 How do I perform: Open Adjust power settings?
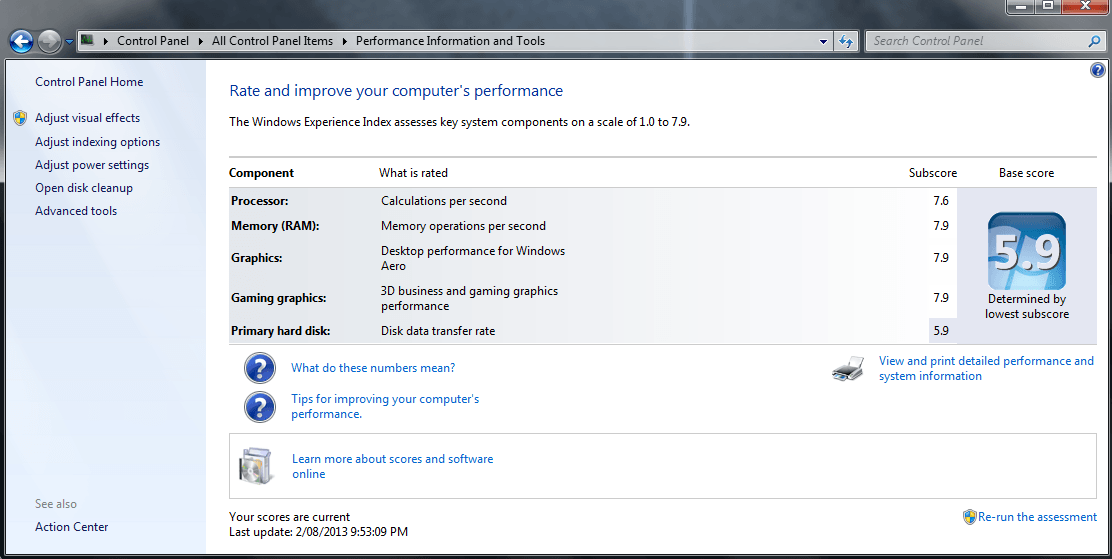[92, 165]
